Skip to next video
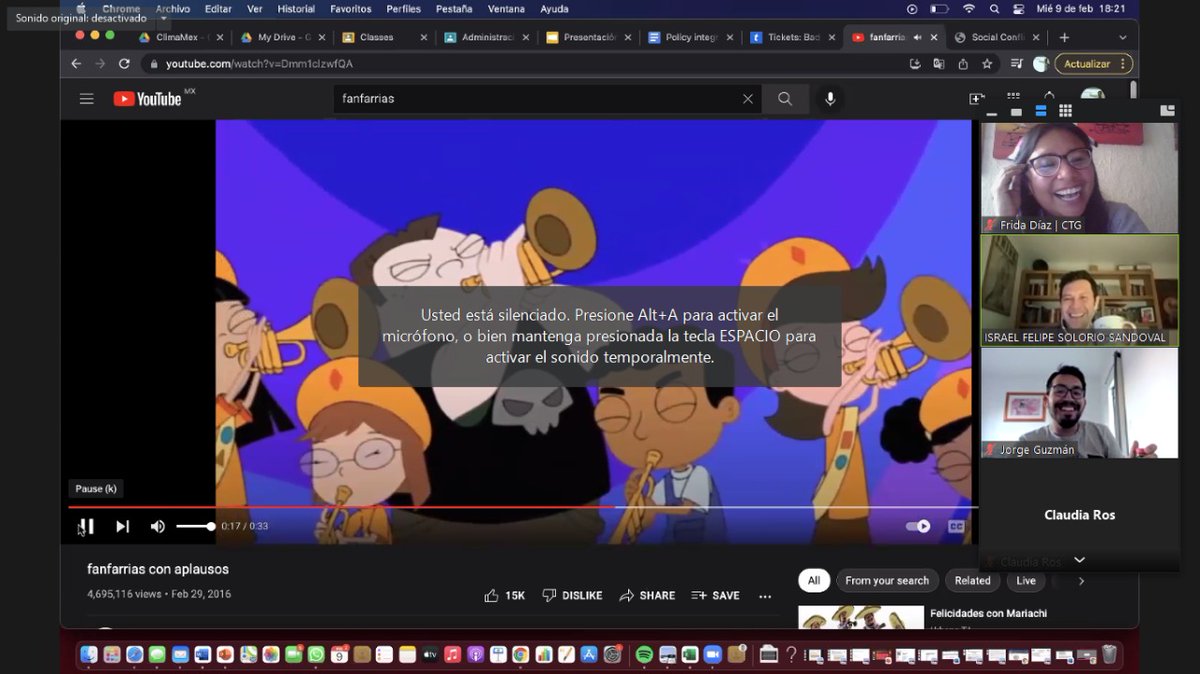 [x=122, y=526]
